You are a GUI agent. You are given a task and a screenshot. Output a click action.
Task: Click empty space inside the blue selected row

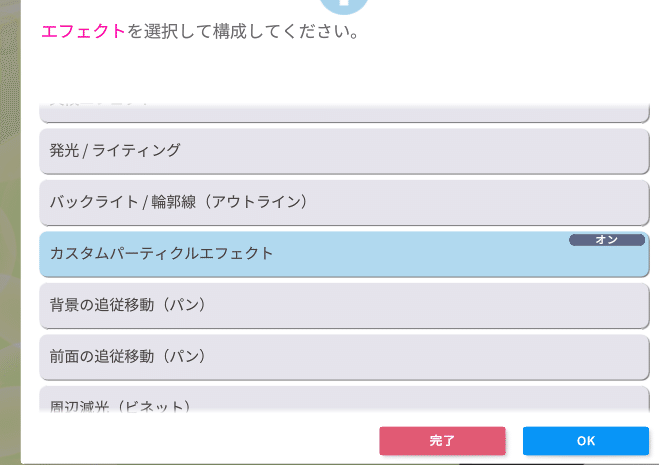[420, 259]
